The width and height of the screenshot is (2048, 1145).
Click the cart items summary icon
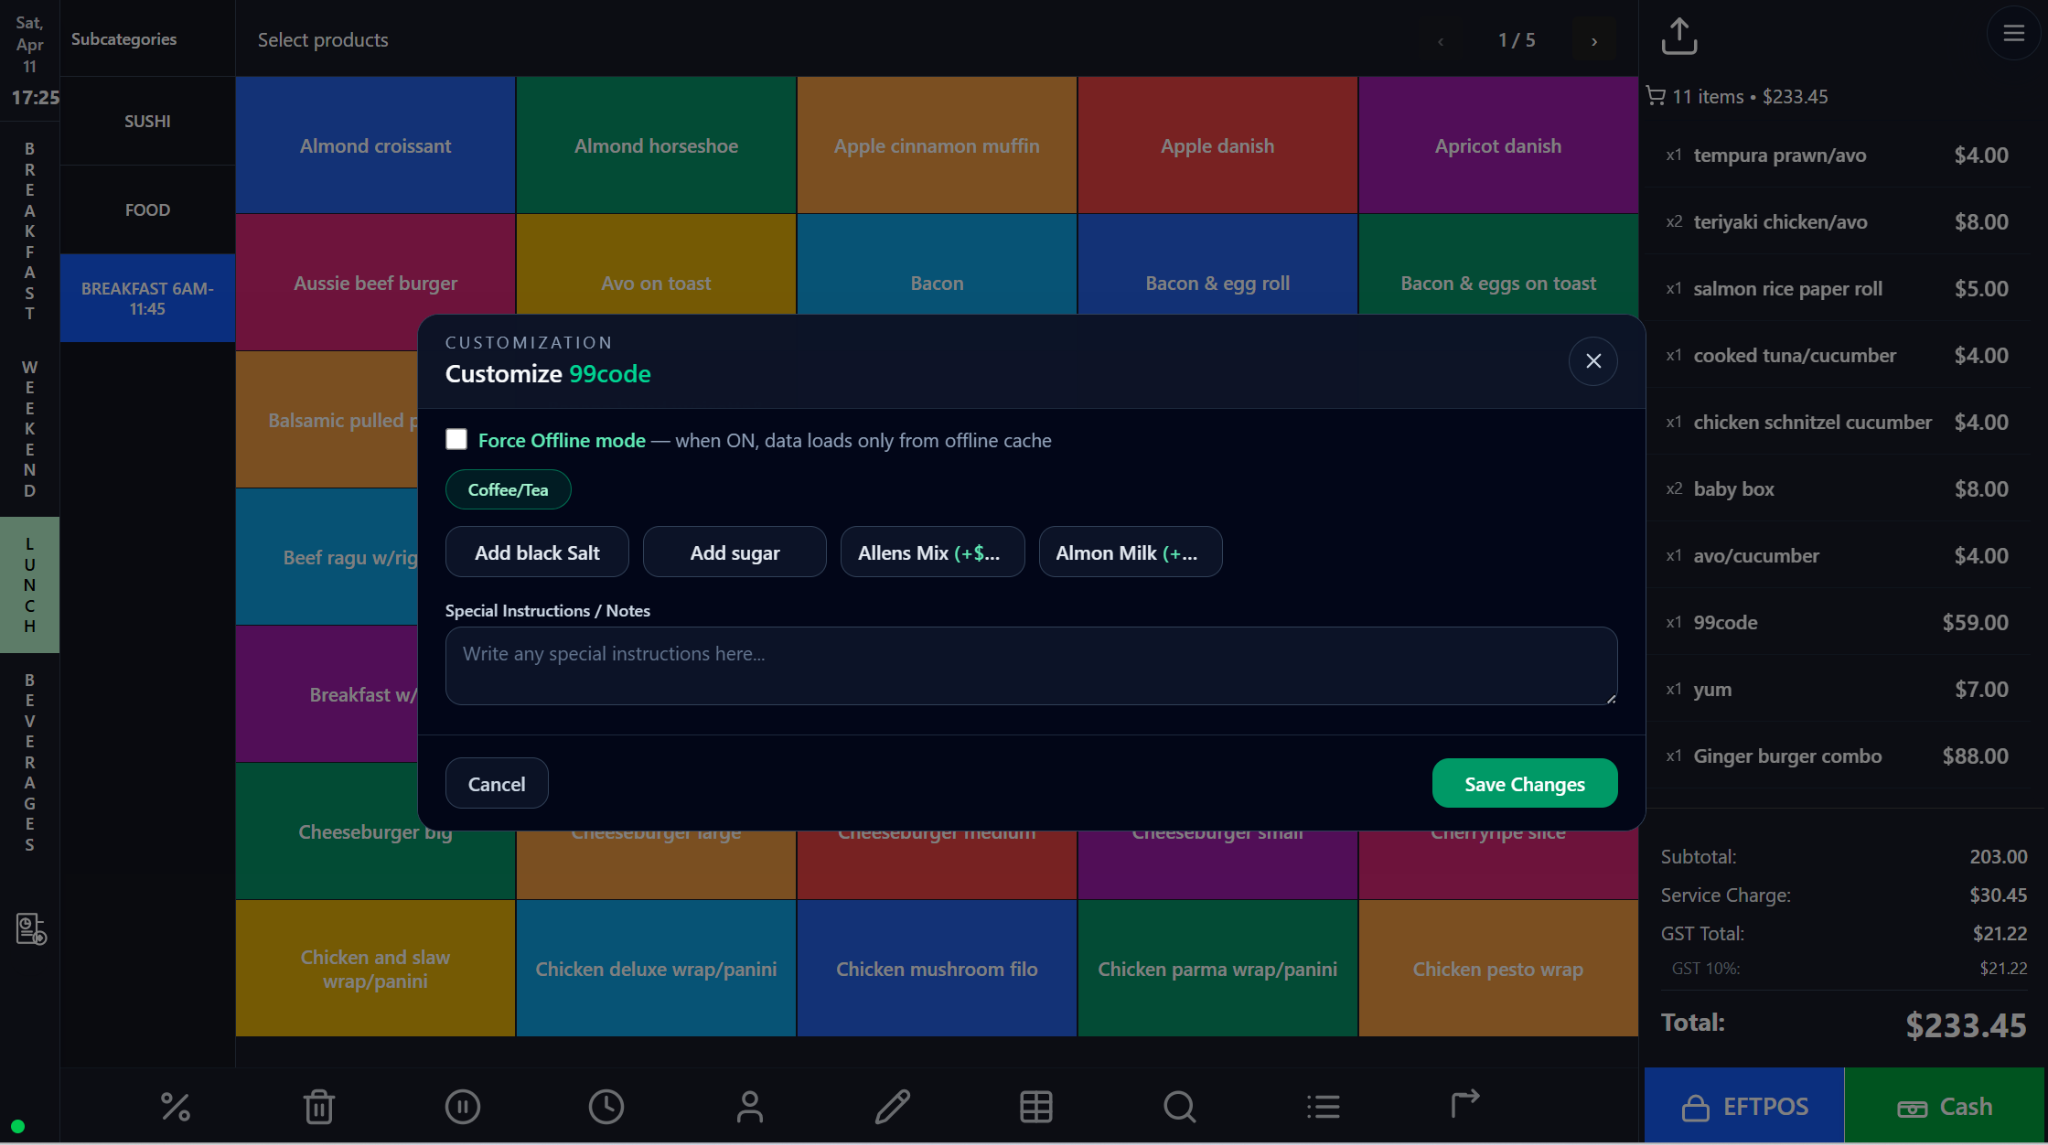coord(1656,96)
